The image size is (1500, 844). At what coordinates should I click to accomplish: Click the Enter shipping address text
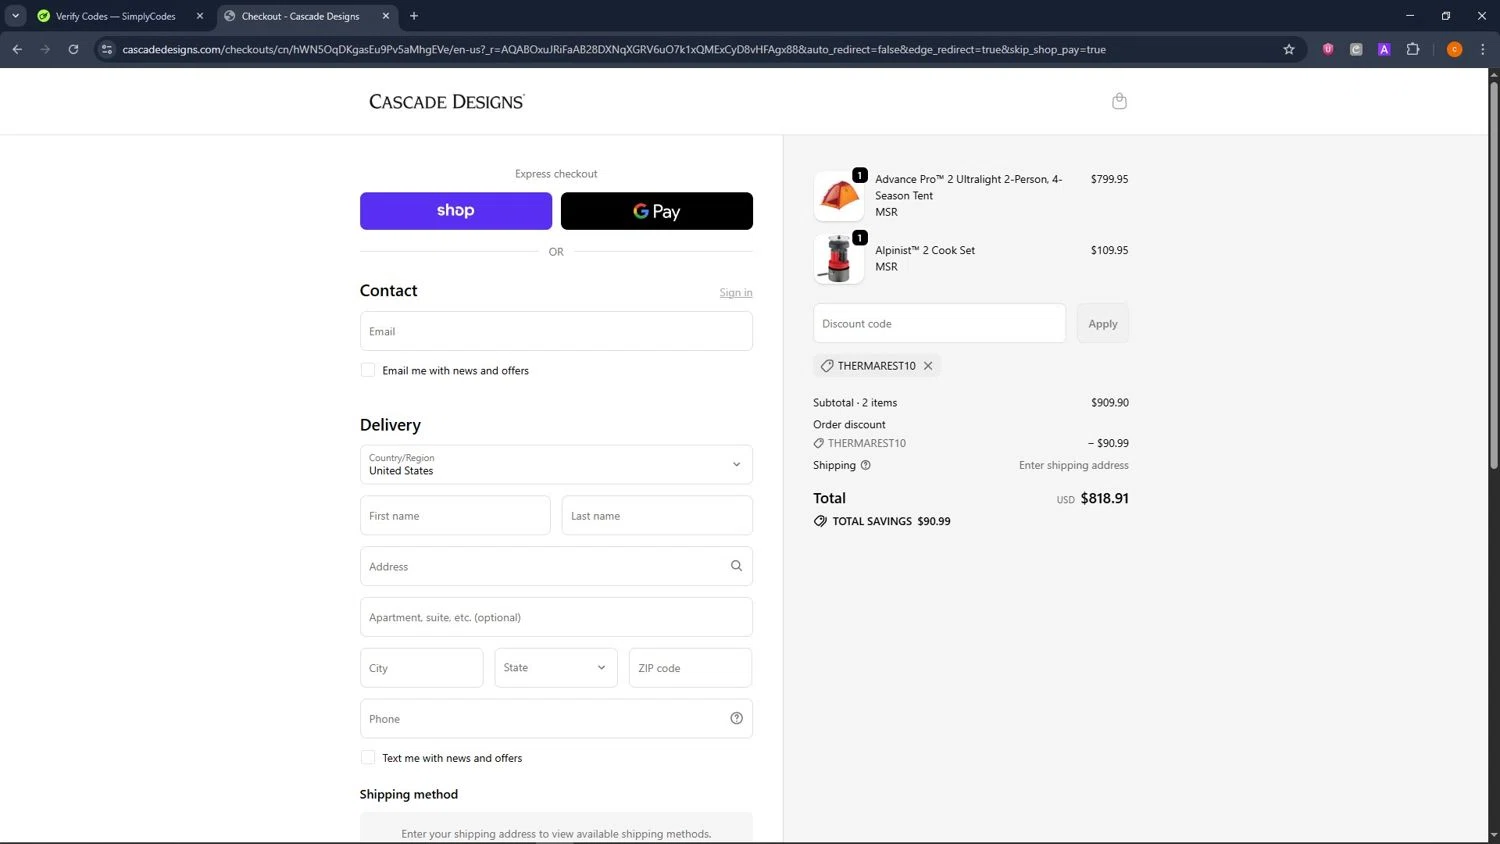1074,465
